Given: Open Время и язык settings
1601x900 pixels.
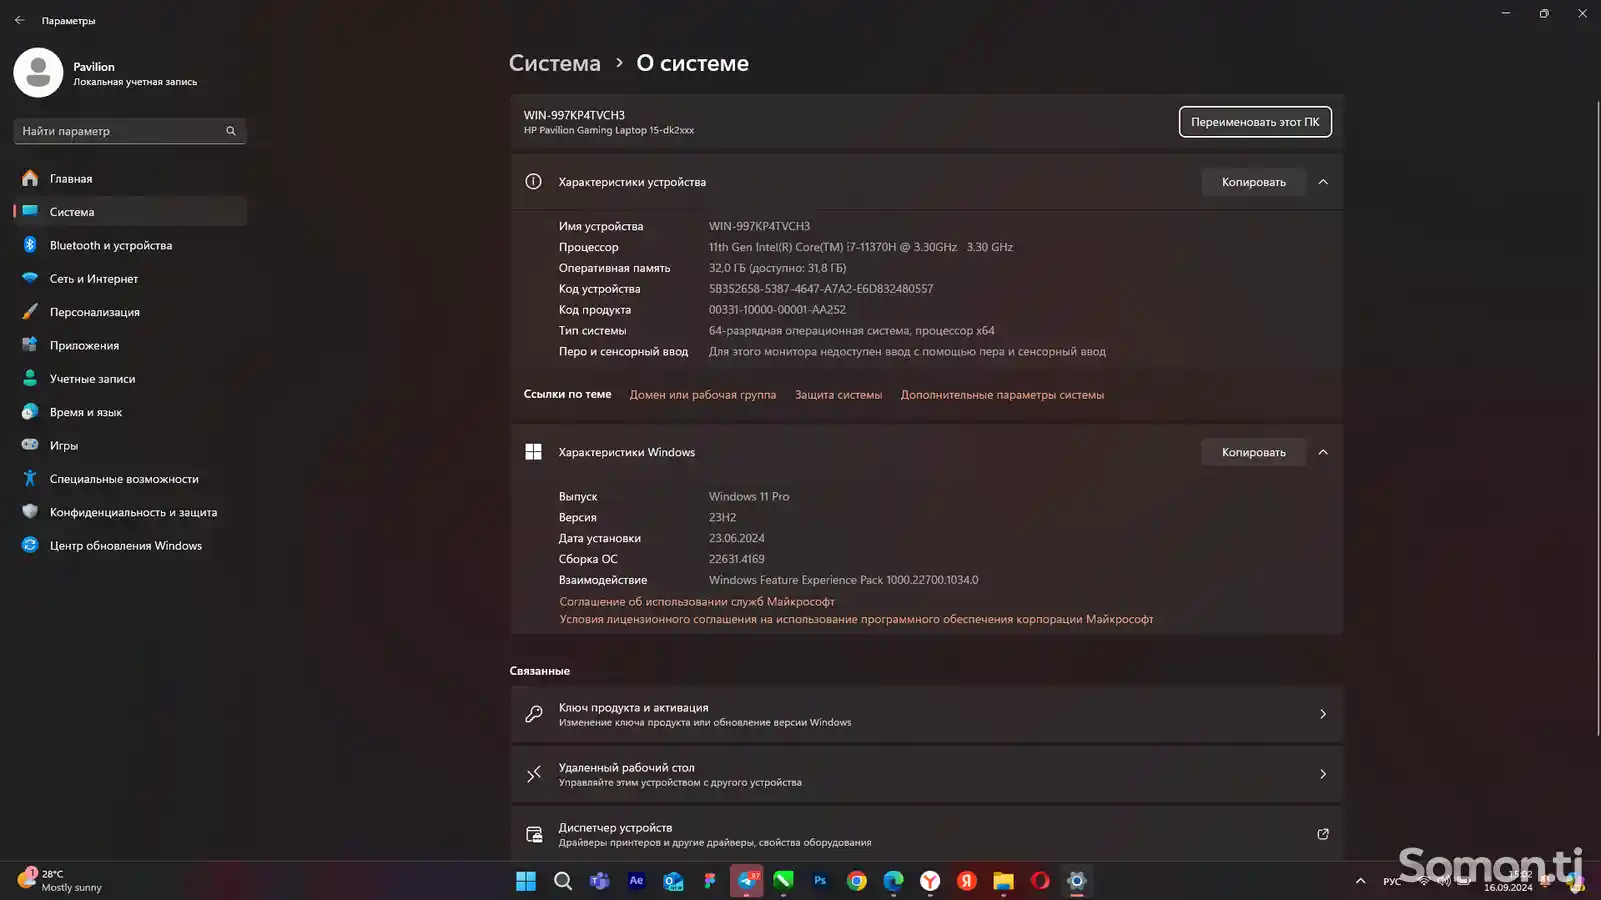Looking at the screenshot, I should (130, 412).
